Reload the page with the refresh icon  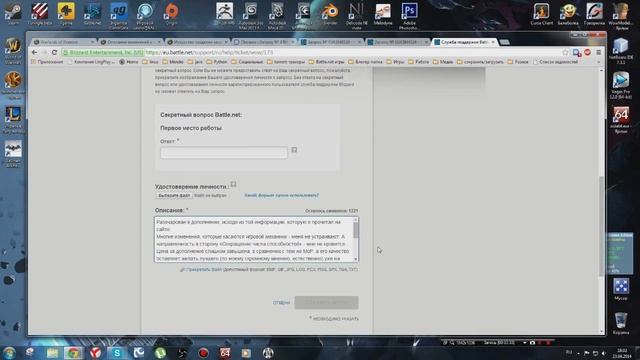[x=54, y=52]
